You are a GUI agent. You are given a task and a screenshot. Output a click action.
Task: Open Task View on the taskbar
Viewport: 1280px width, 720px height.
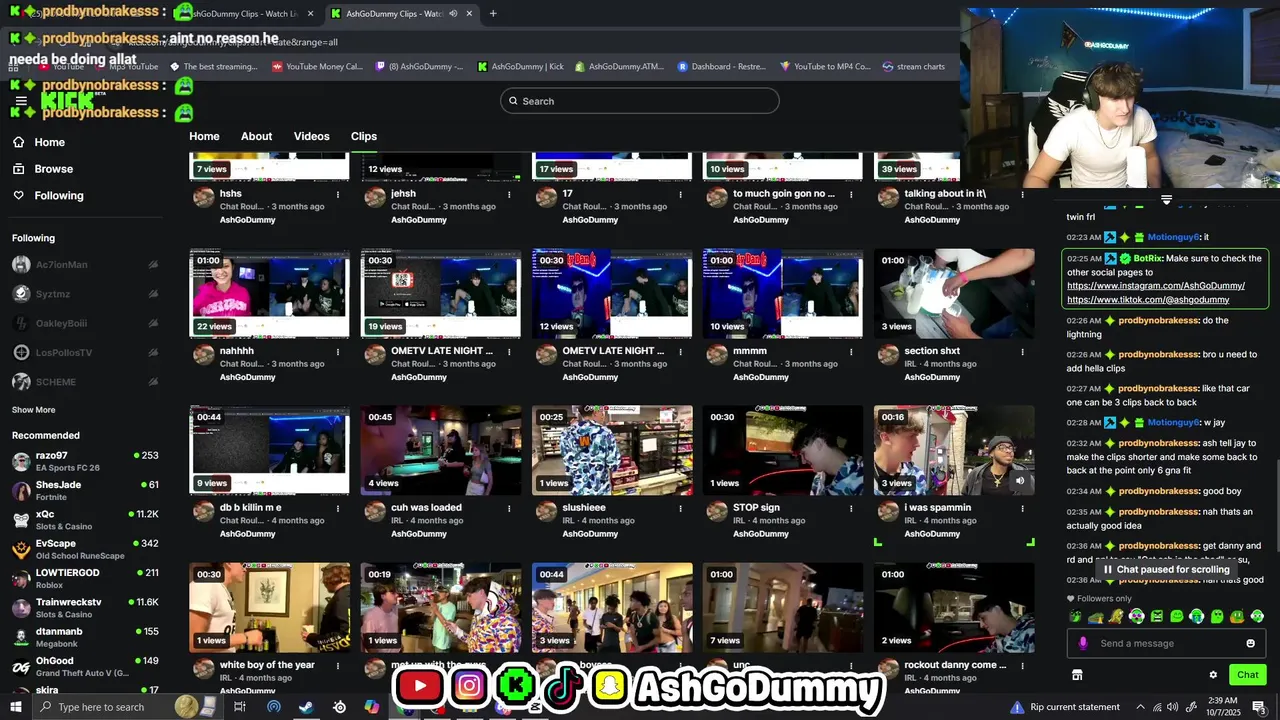coord(240,707)
